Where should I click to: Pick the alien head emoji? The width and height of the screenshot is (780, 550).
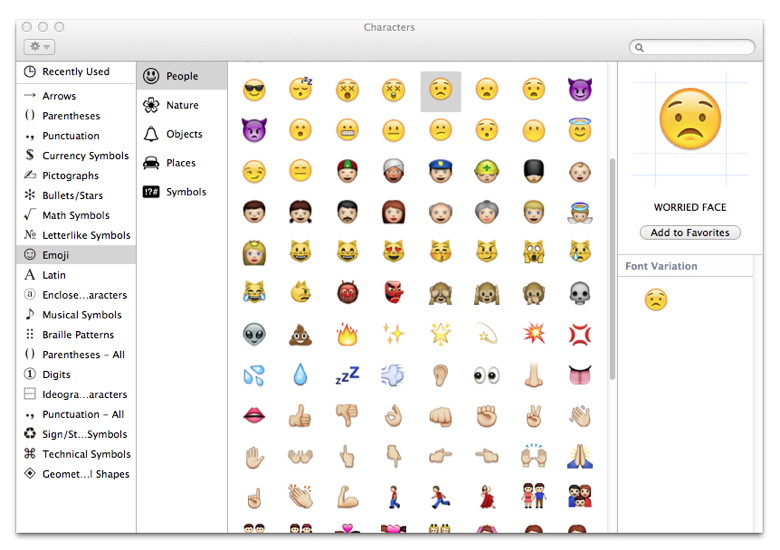pyautogui.click(x=254, y=334)
